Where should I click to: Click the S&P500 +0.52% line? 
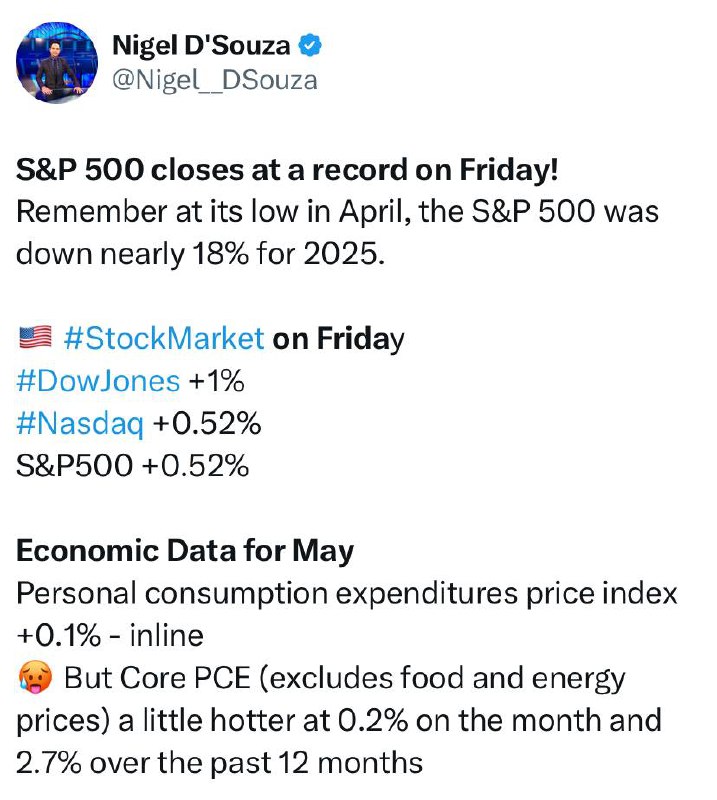(133, 466)
